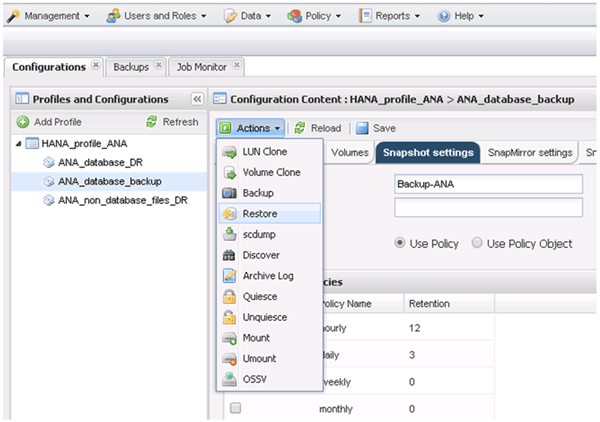Select the Use Policy radio button
The image size is (600, 422).
[x=401, y=243]
